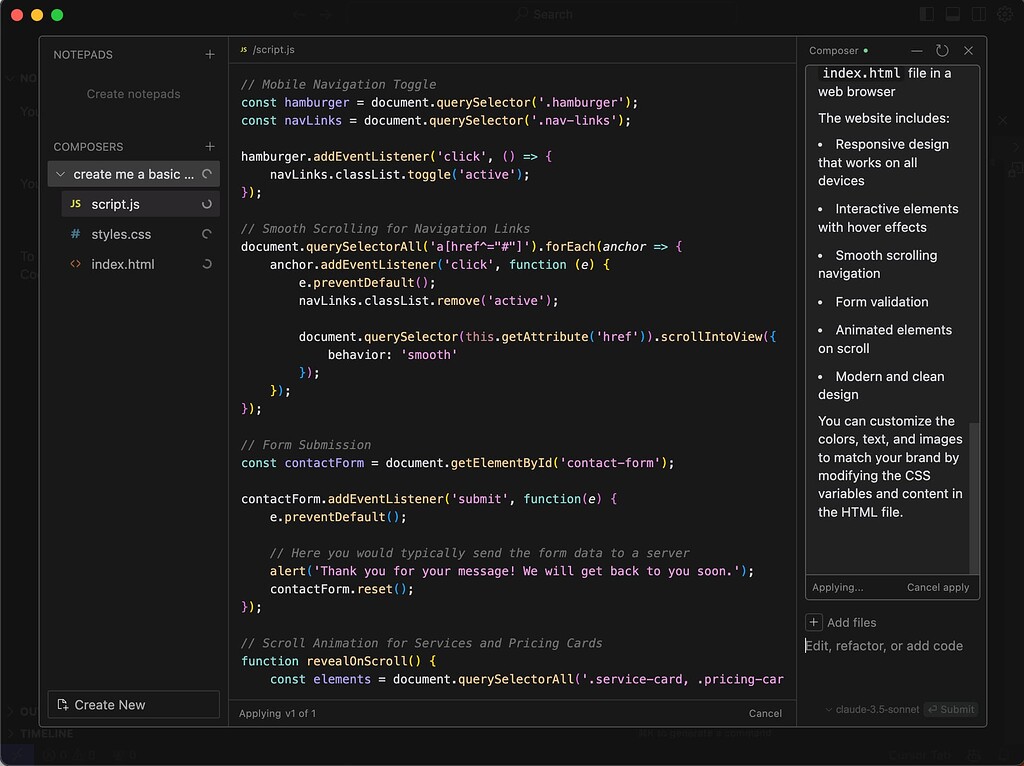Click 'Cancel apply' in the Composer panel
This screenshot has height=766, width=1024.
[x=937, y=587]
